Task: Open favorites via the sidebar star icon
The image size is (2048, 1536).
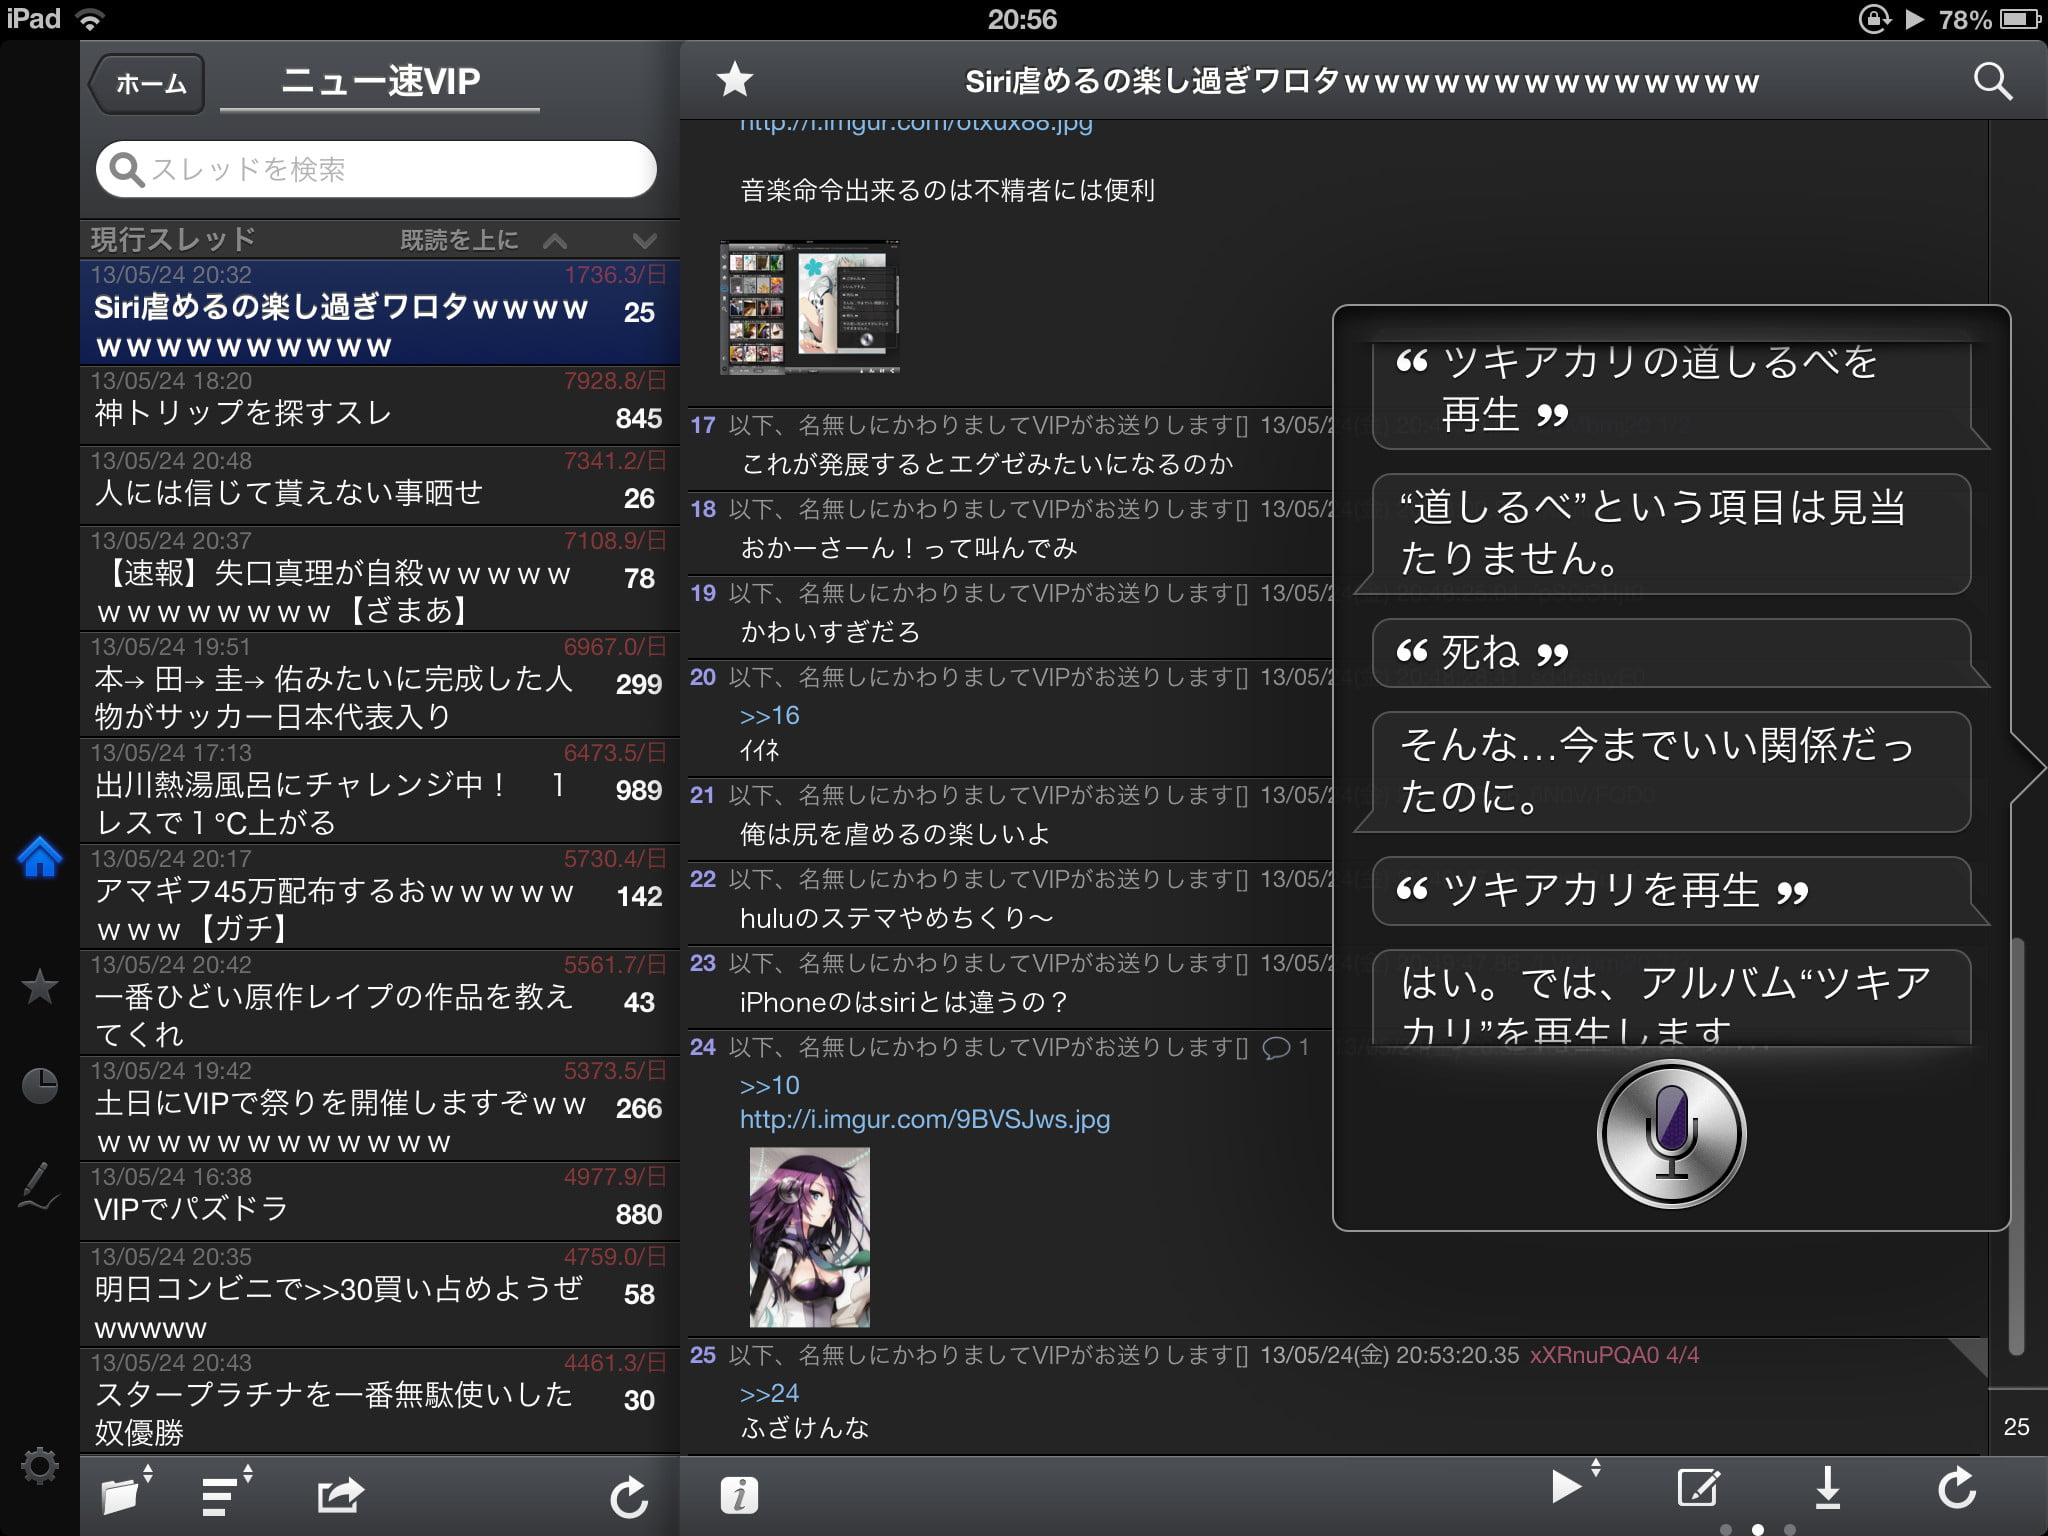Action: (x=40, y=987)
